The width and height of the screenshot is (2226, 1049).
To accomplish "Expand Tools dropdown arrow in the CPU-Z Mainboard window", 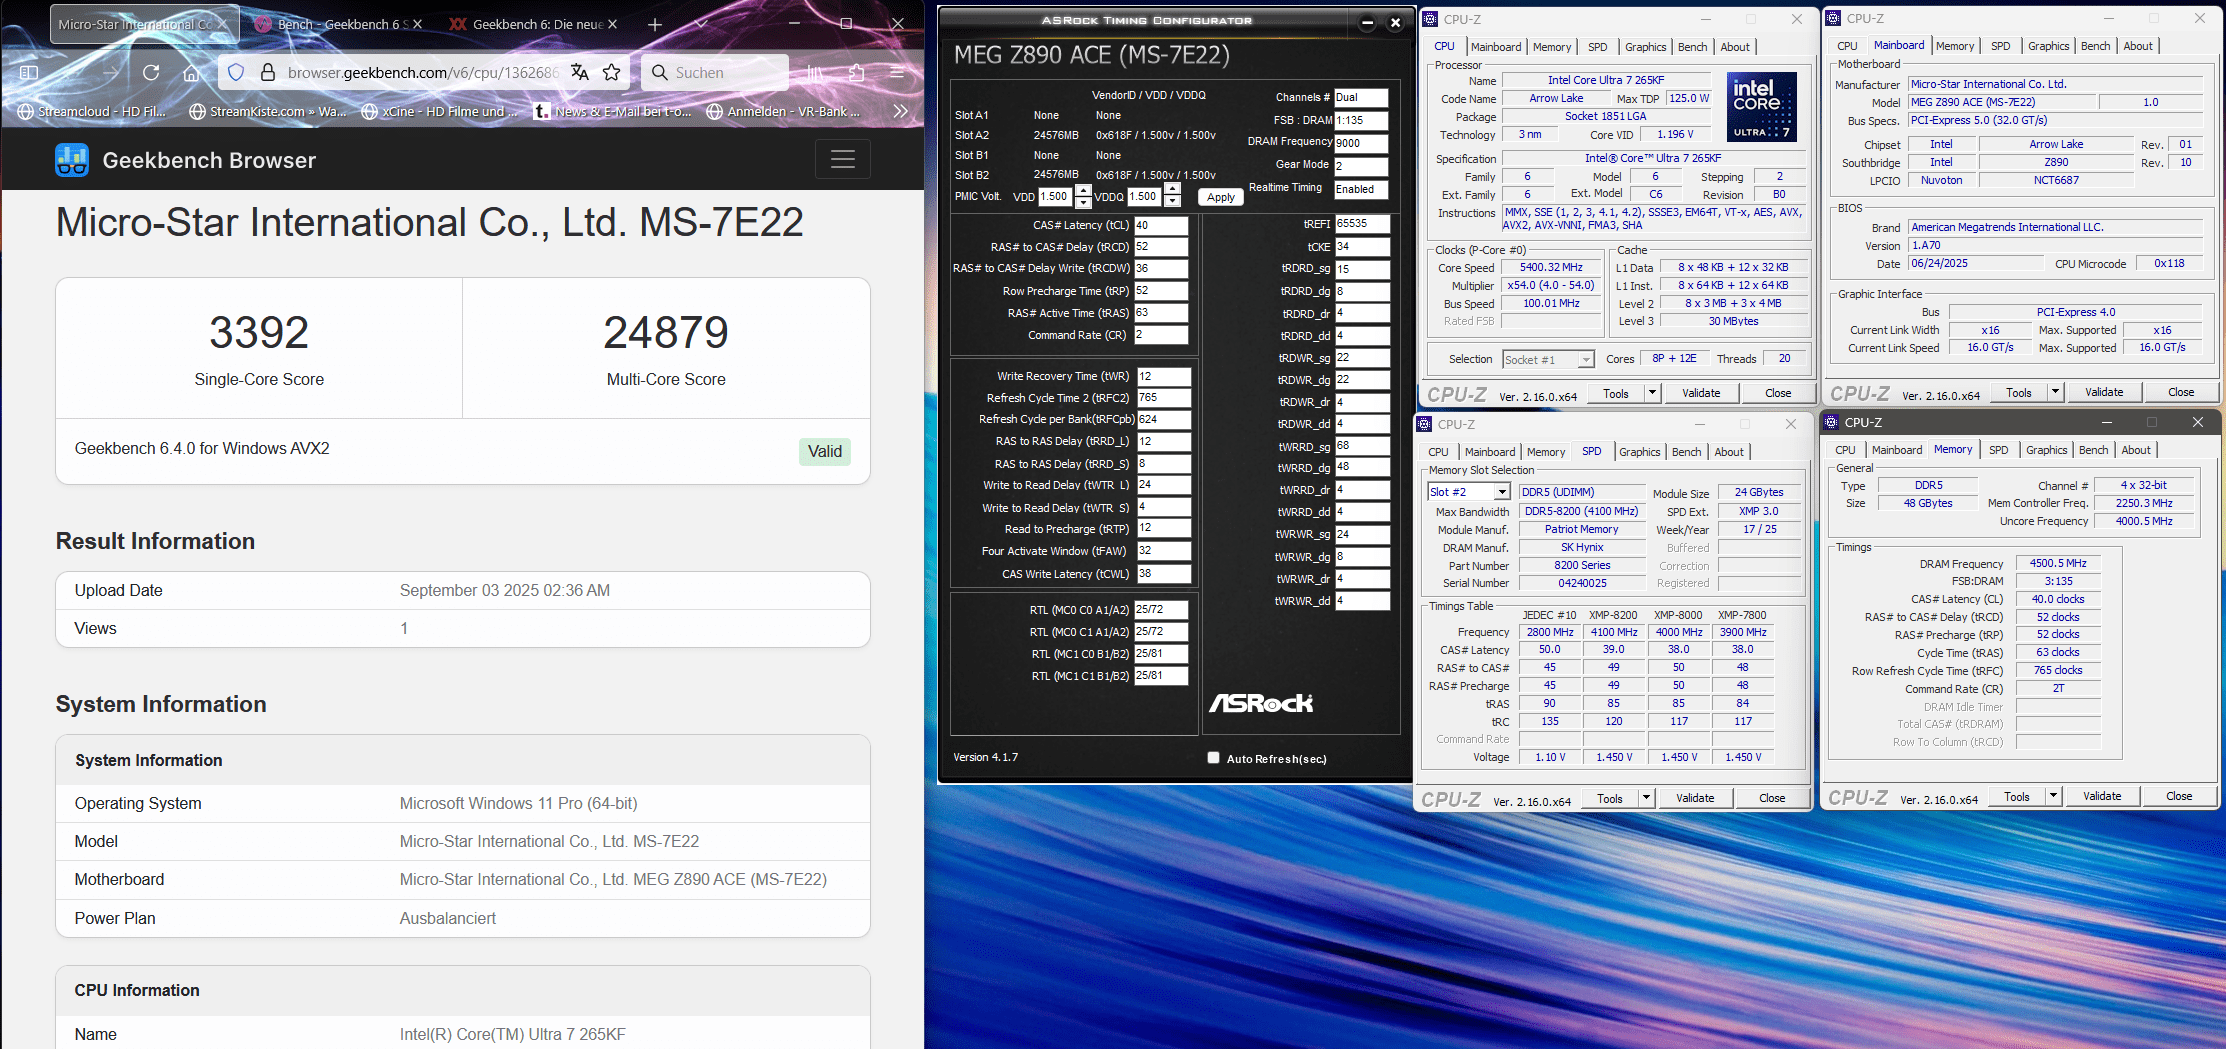I will coord(2055,392).
